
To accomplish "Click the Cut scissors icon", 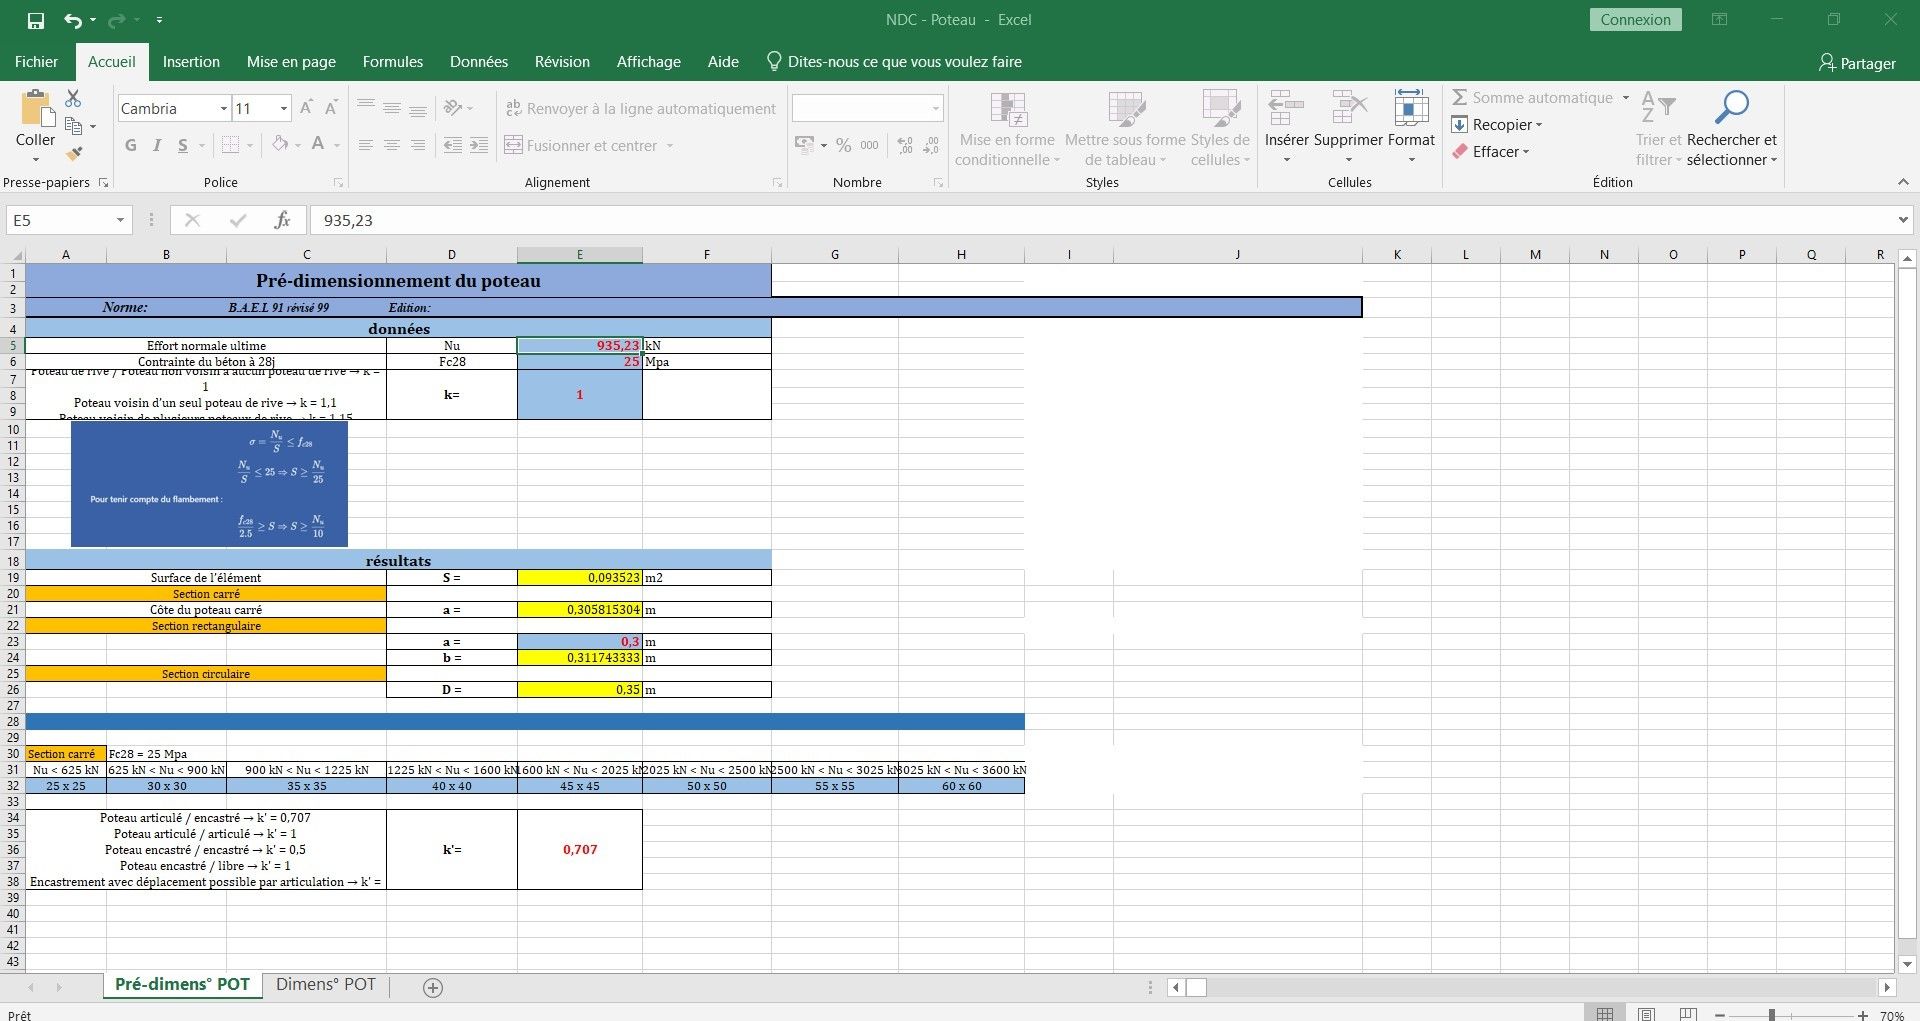I will pyautogui.click(x=73, y=99).
